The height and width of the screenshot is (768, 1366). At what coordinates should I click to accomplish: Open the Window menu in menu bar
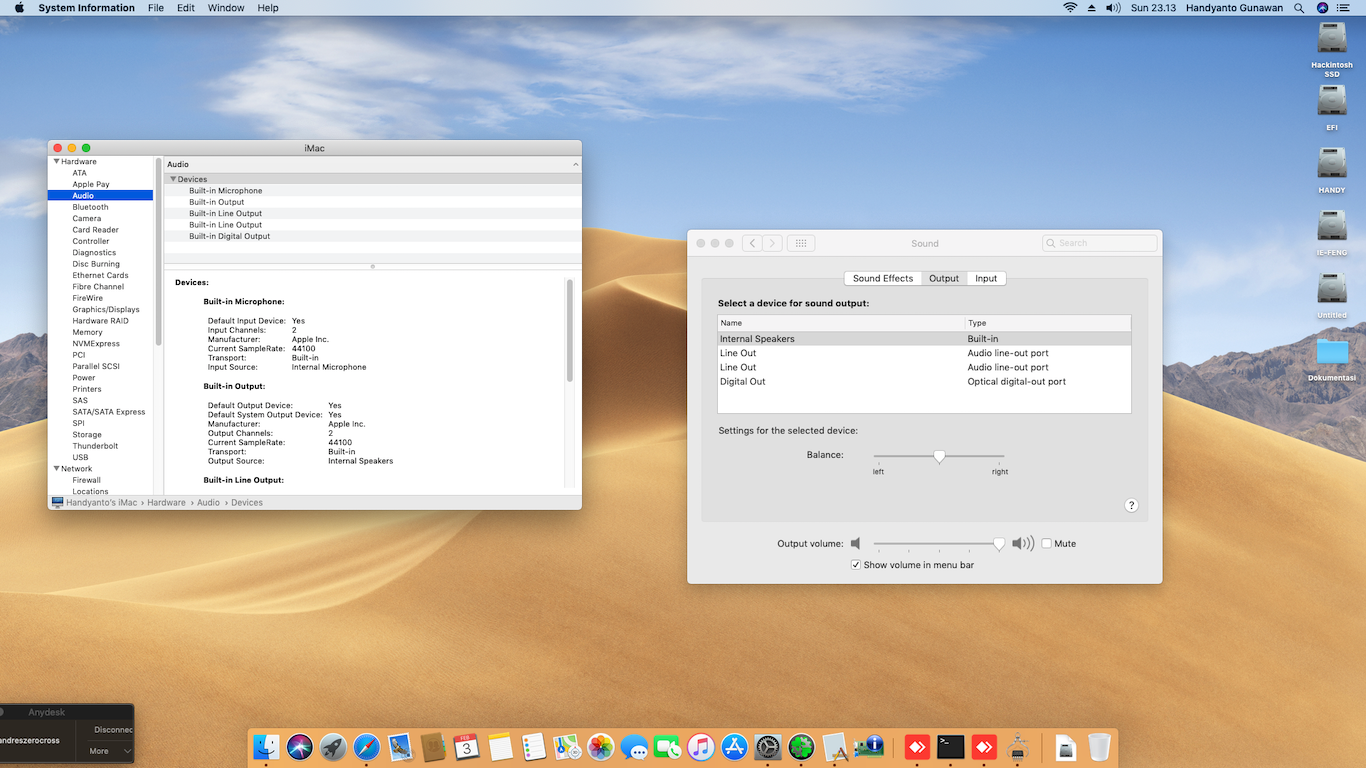coord(226,8)
